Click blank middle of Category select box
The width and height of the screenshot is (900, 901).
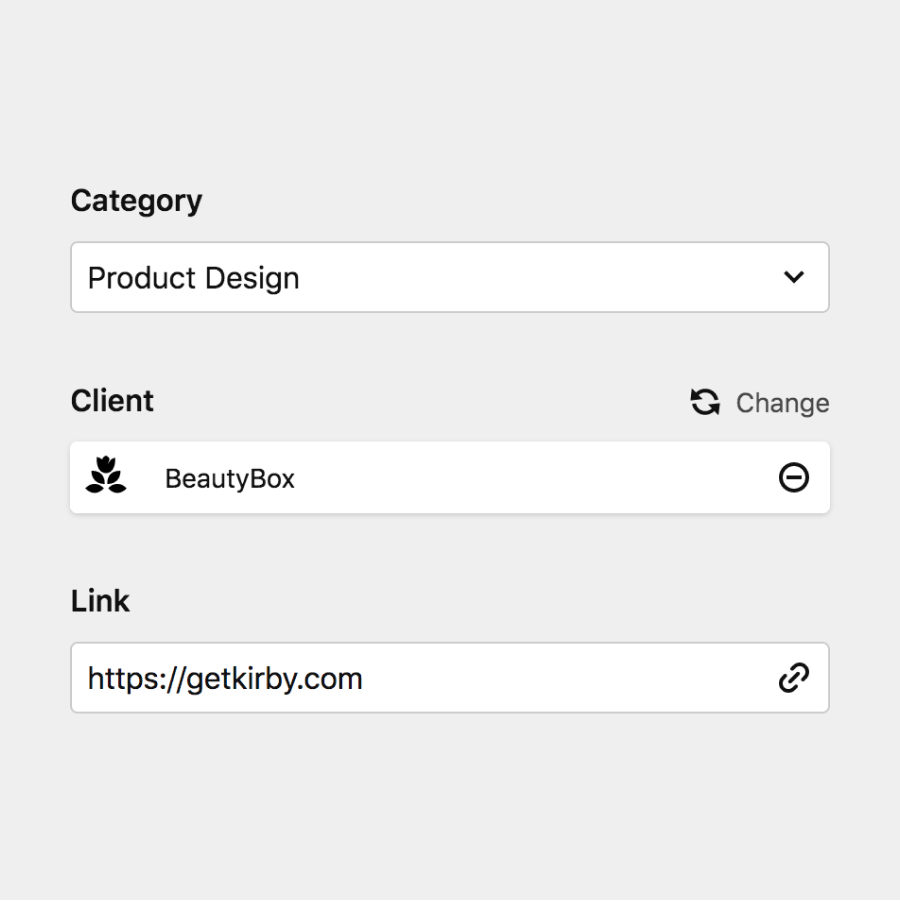click(x=540, y=278)
